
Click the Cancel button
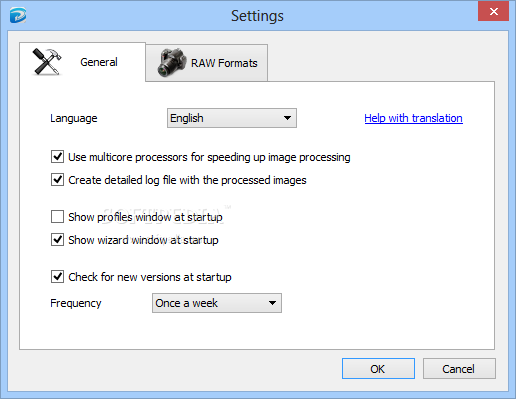point(459,369)
